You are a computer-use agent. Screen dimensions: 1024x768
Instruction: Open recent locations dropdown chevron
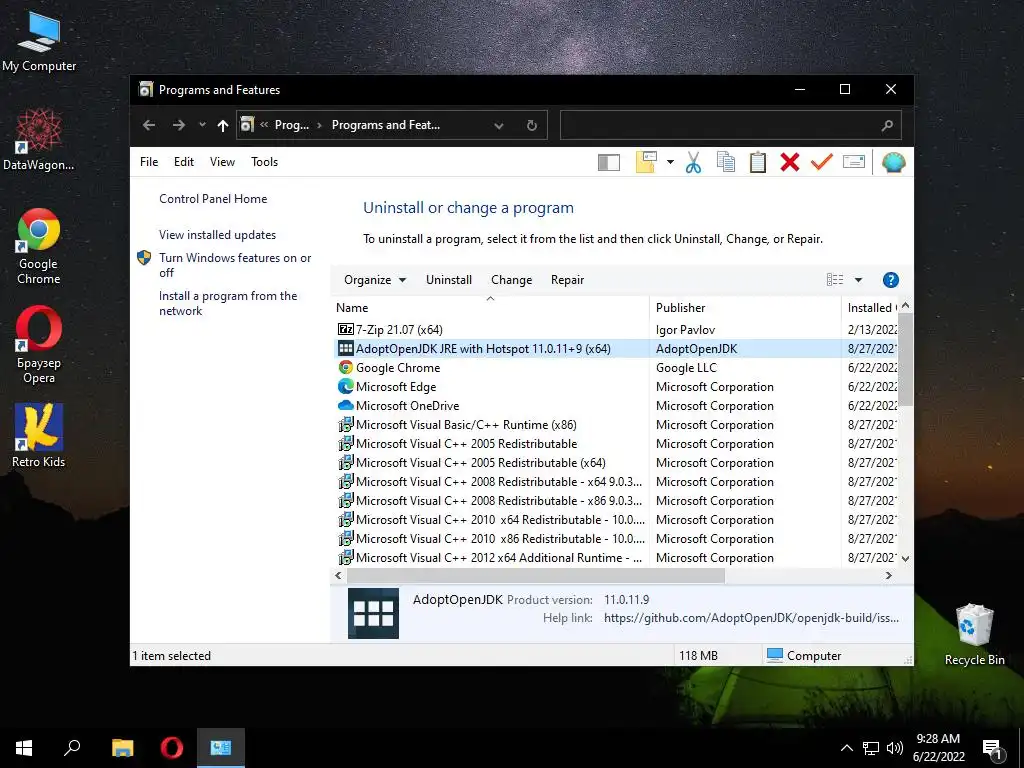click(x=202, y=125)
